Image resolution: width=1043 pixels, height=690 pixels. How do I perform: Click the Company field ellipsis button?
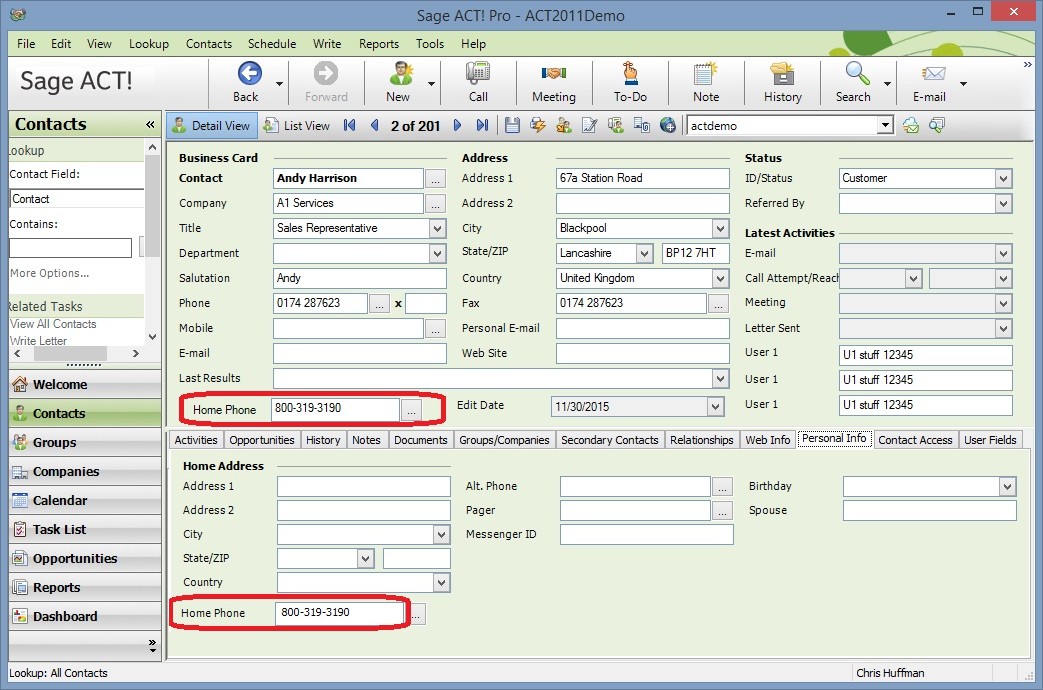[x=435, y=204]
